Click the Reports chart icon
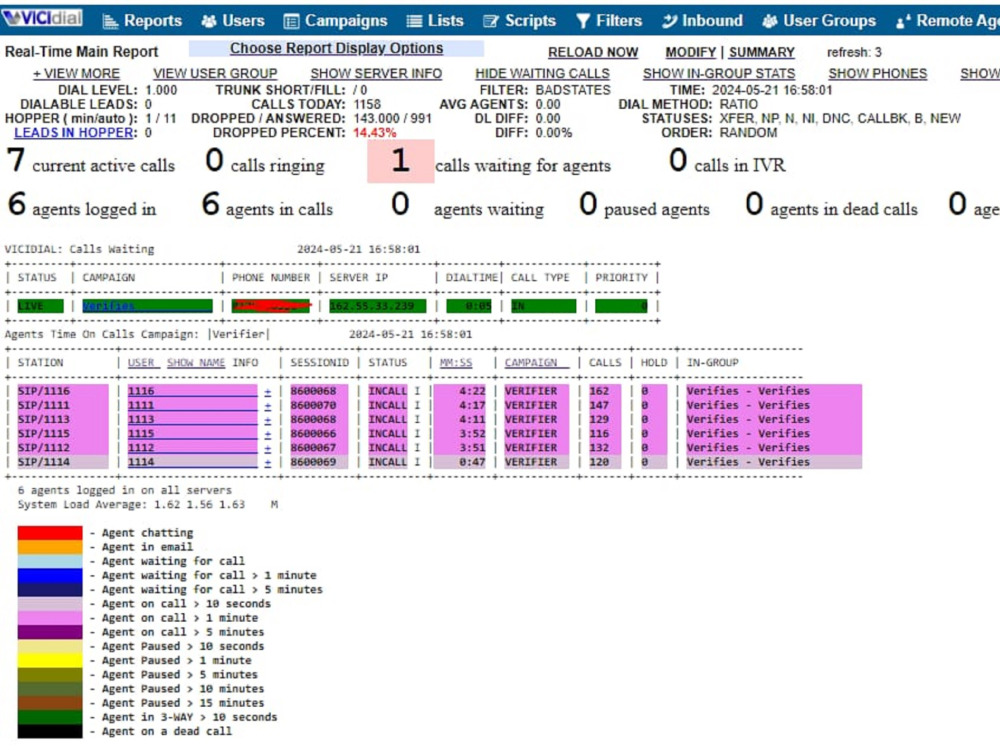1000x750 pixels. [x=110, y=21]
